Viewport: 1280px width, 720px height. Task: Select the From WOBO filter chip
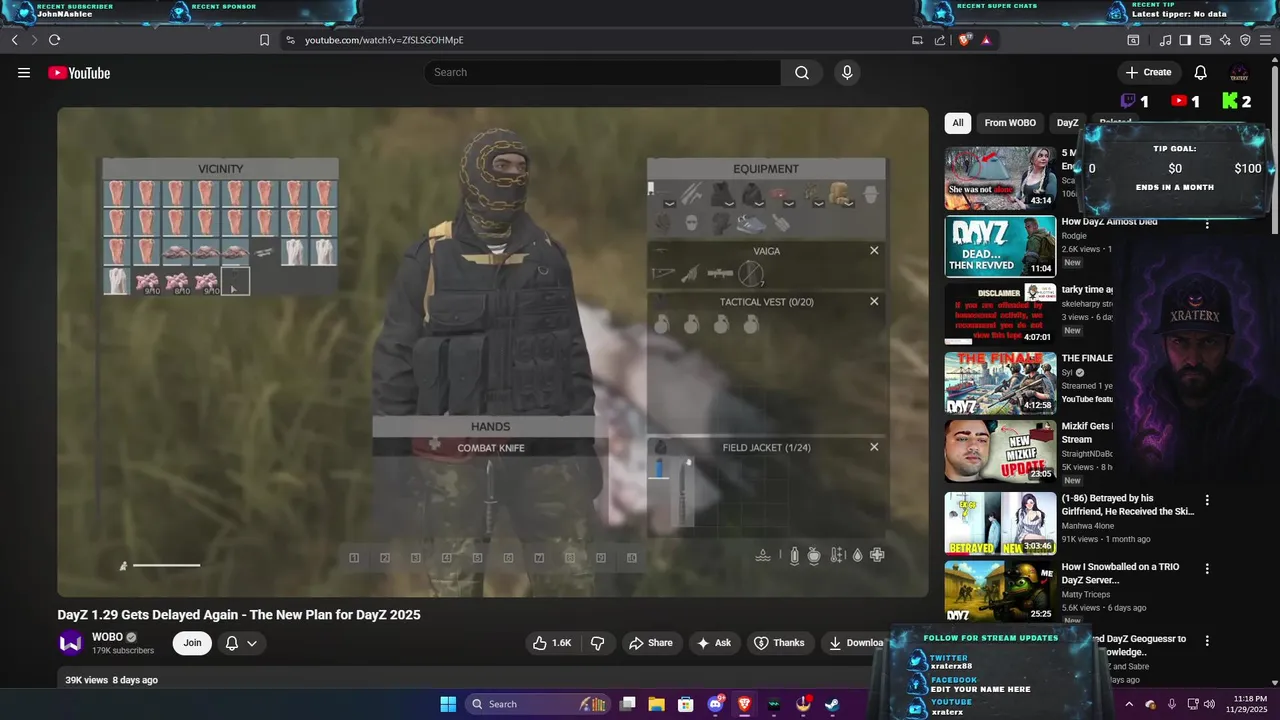tap(1010, 123)
